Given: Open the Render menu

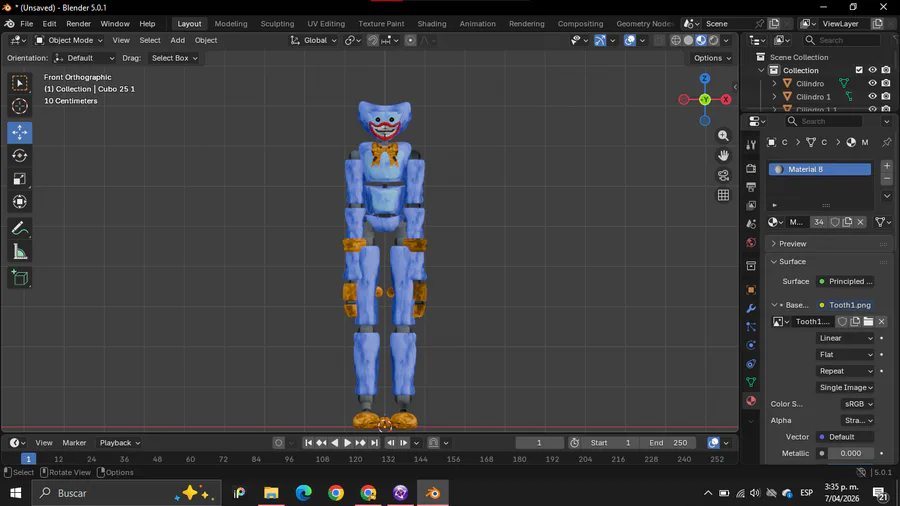Looking at the screenshot, I should pos(78,23).
